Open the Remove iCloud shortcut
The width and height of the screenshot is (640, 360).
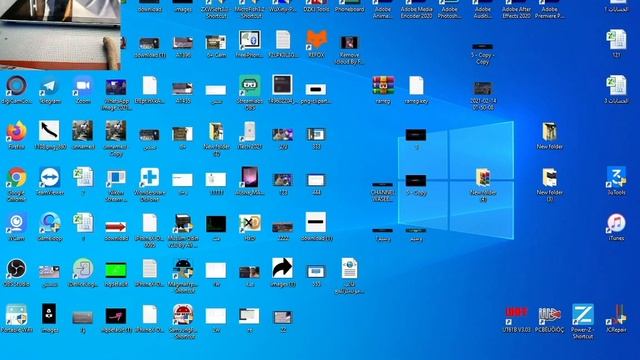pos(349,42)
